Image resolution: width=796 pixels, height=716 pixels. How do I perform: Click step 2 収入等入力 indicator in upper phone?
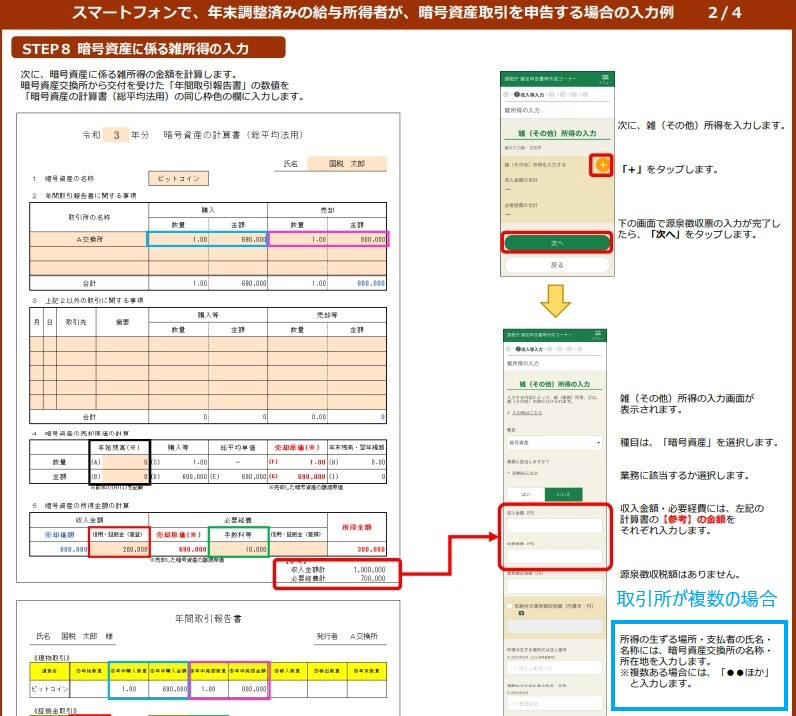click(529, 94)
